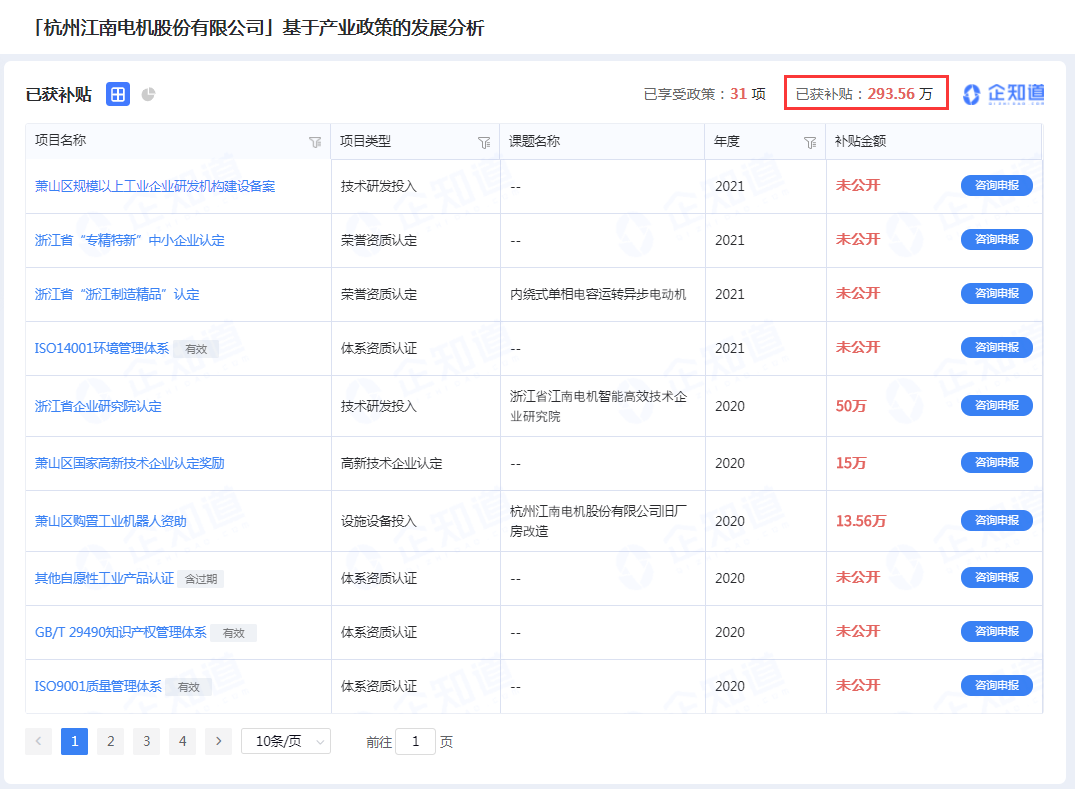Screen dimensions: 1075x789
Task: Click the 有效 tag on ISO9001 row
Action: [x=189, y=687]
